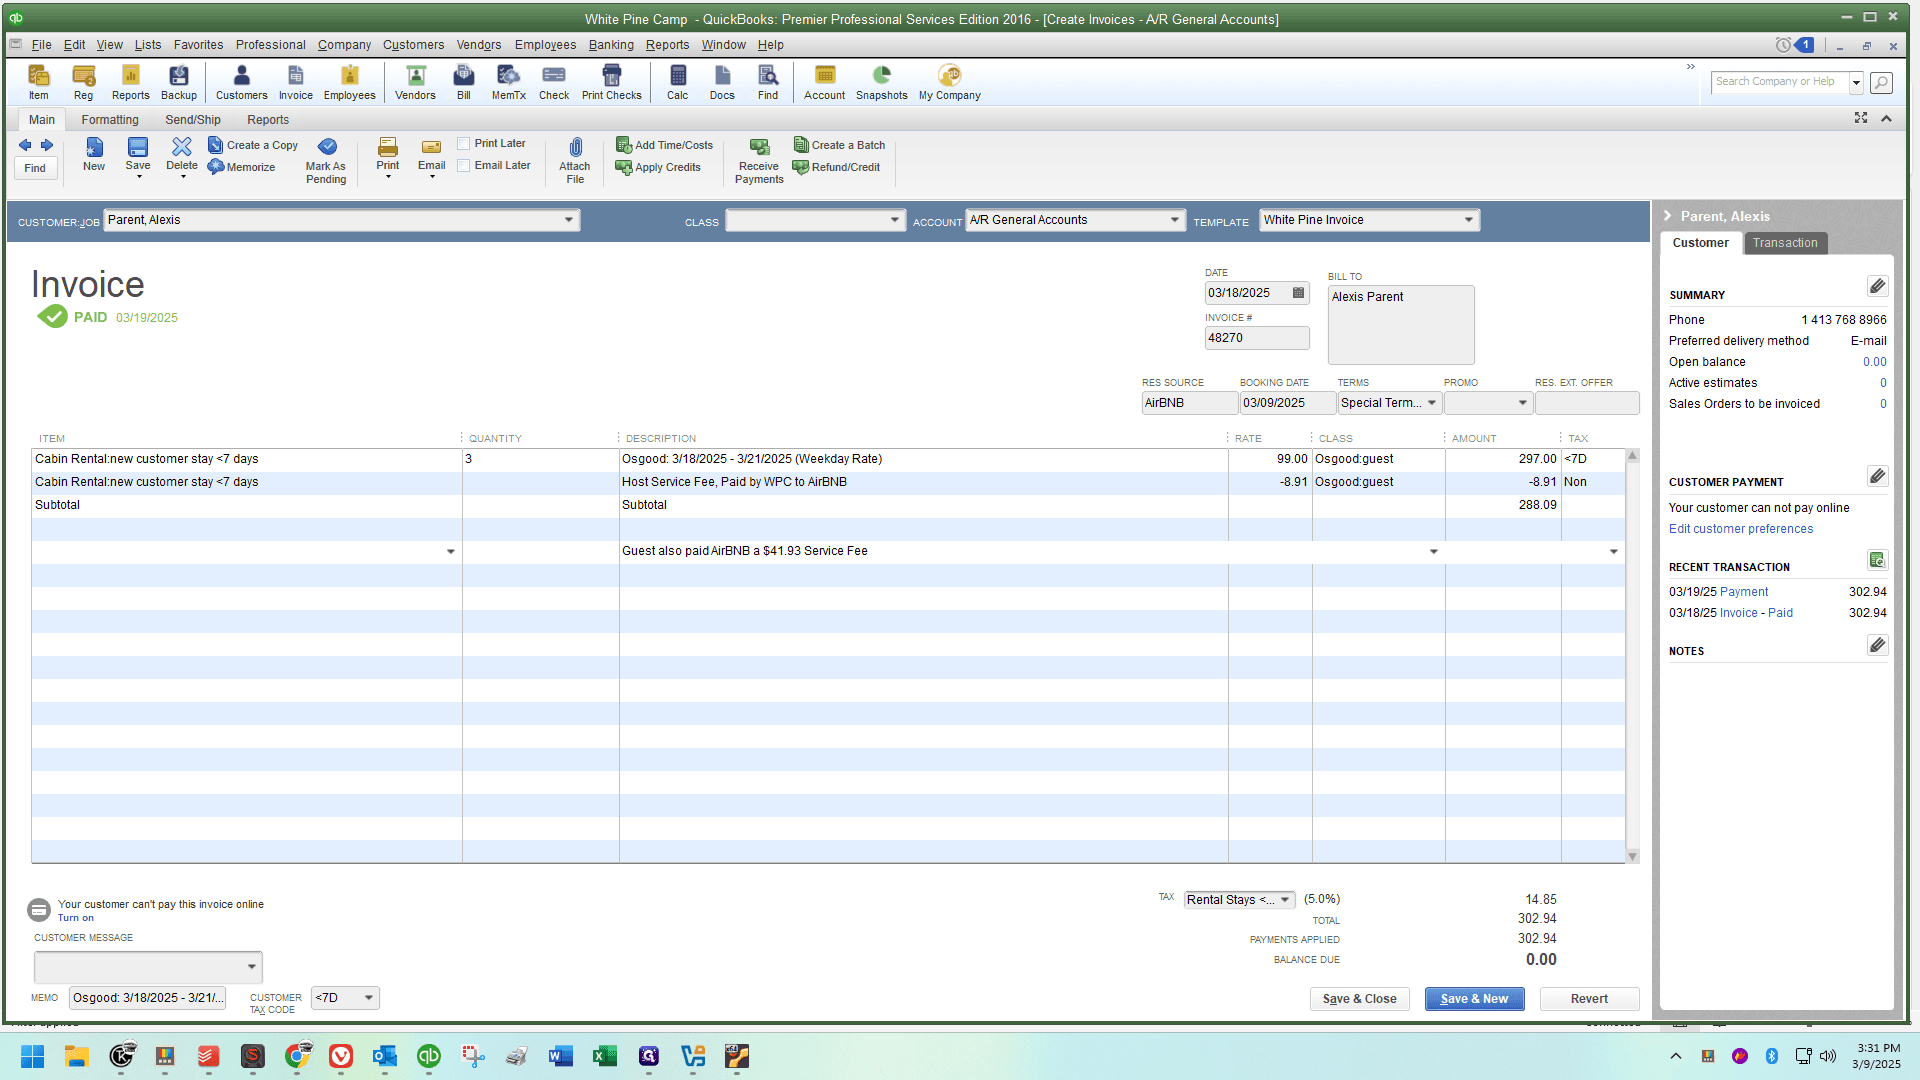This screenshot has width=1920, height=1080.
Task: Open 03/19/25 Payment link
Action: (x=1744, y=592)
